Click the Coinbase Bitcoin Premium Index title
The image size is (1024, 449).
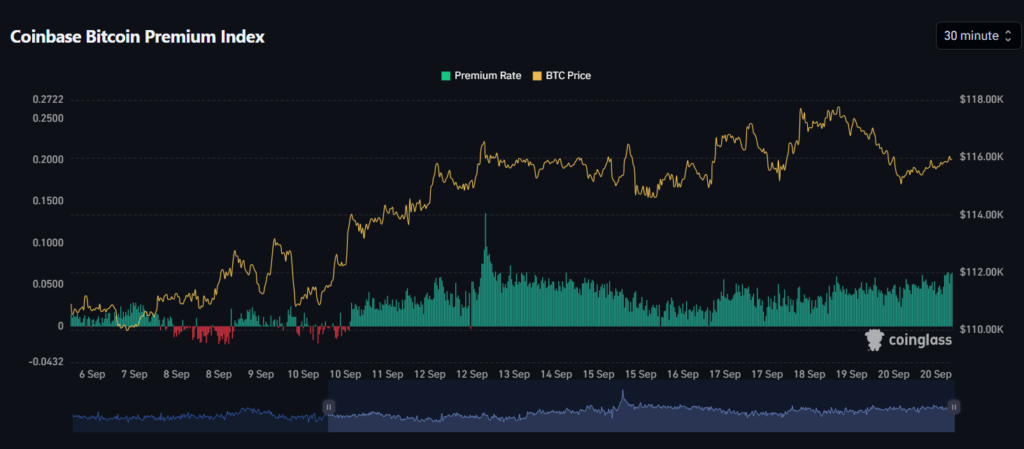137,36
